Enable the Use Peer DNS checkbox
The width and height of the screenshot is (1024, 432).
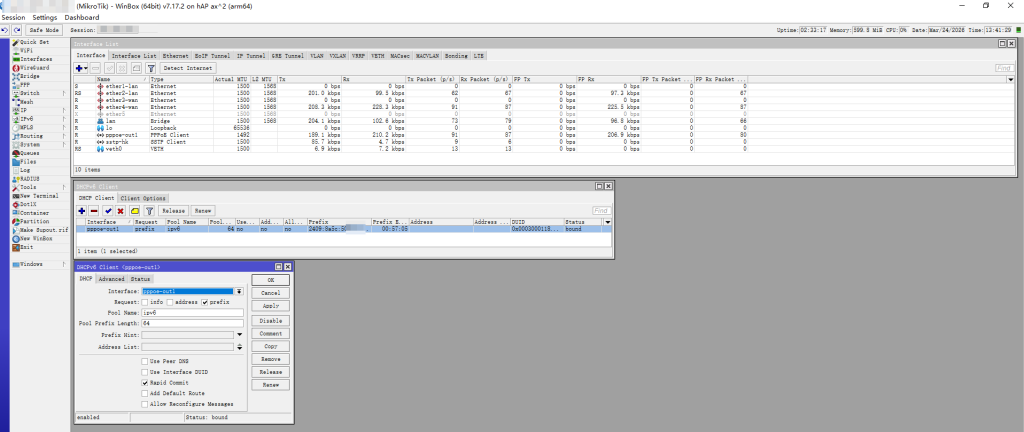pyautogui.click(x=145, y=360)
